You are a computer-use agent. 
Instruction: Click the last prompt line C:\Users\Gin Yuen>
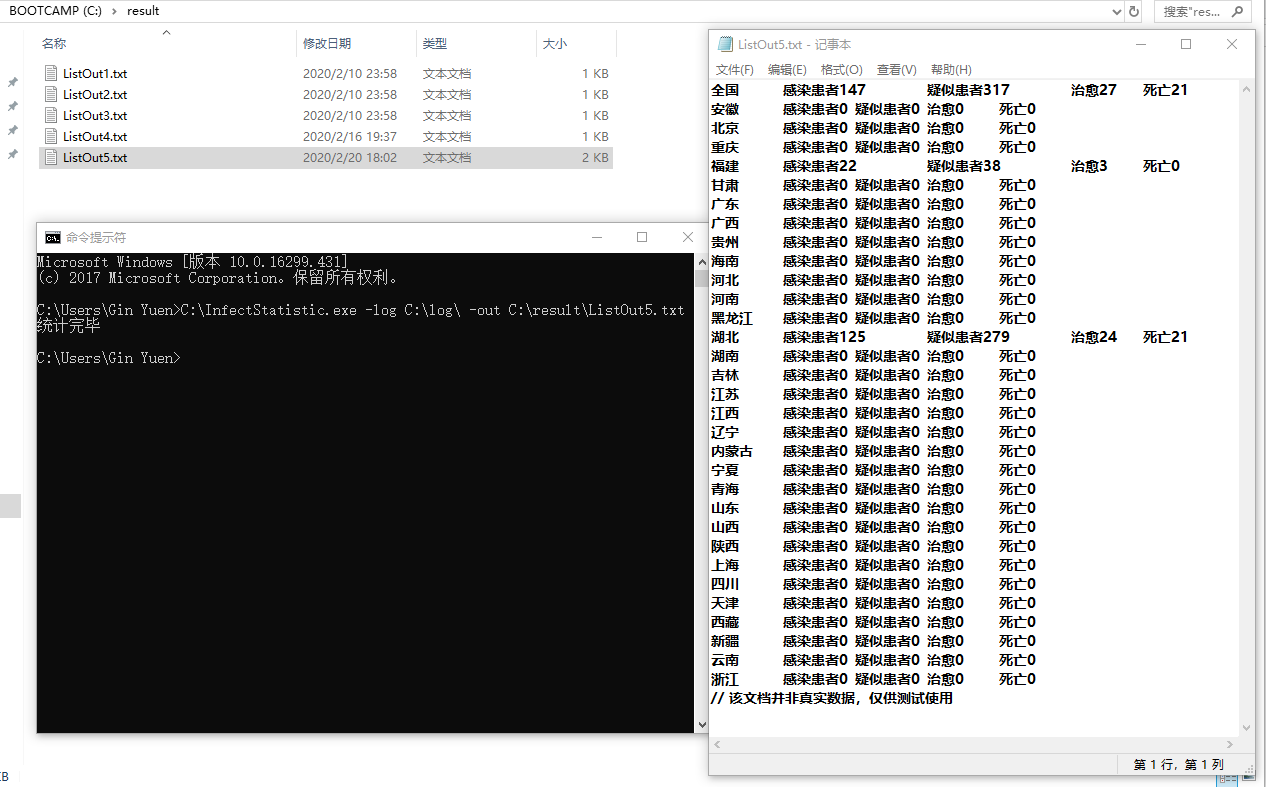point(109,358)
